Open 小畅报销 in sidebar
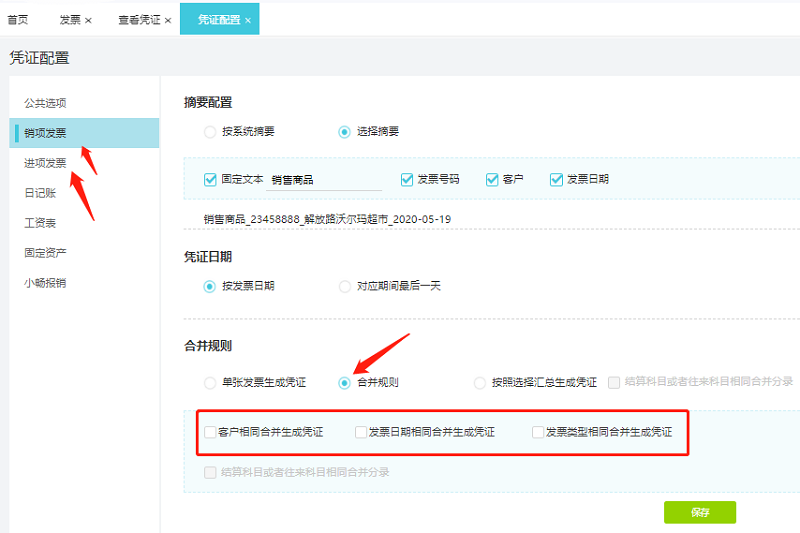Image resolution: width=800 pixels, height=533 pixels. click(x=45, y=283)
